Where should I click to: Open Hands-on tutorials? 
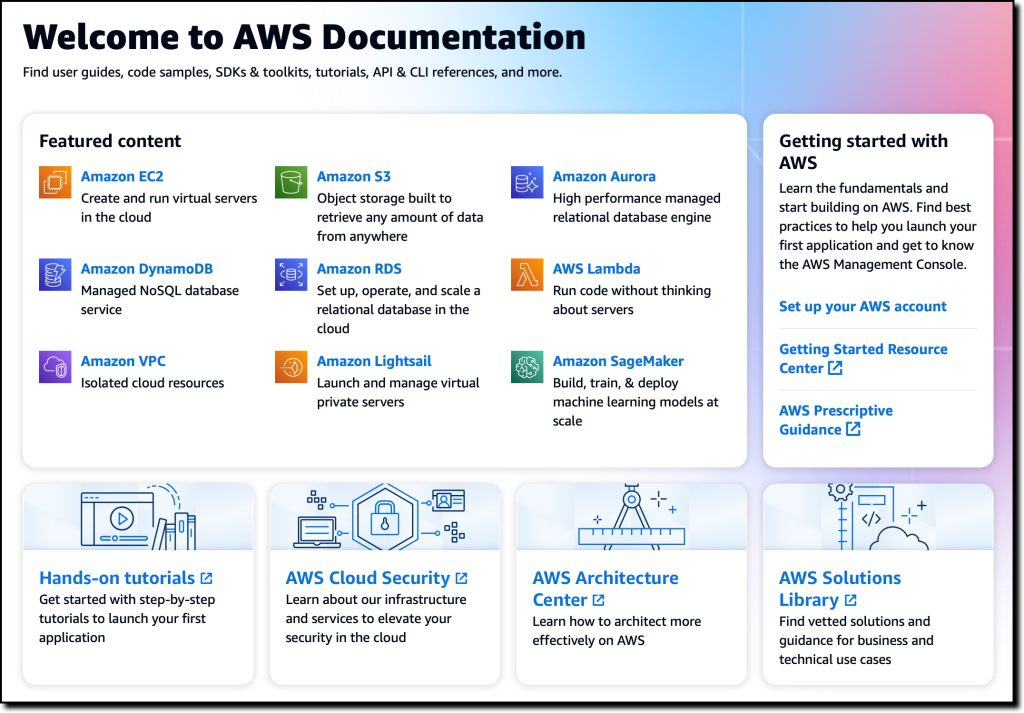pos(118,578)
